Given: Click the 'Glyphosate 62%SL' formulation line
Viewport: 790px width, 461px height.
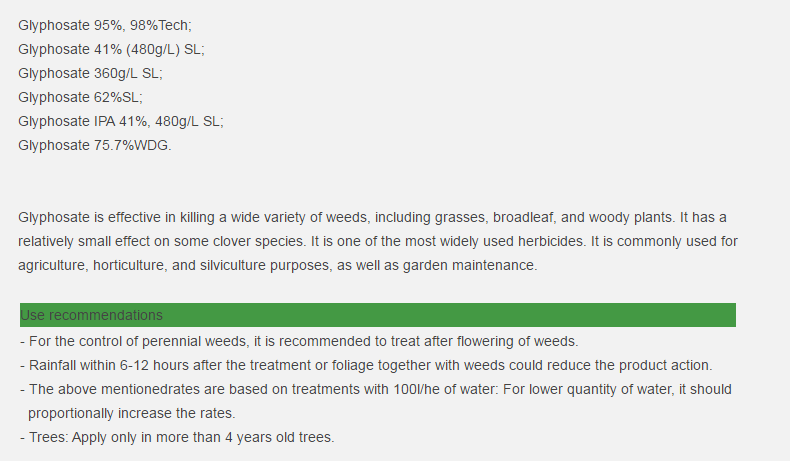Looking at the screenshot, I should coord(81,97).
